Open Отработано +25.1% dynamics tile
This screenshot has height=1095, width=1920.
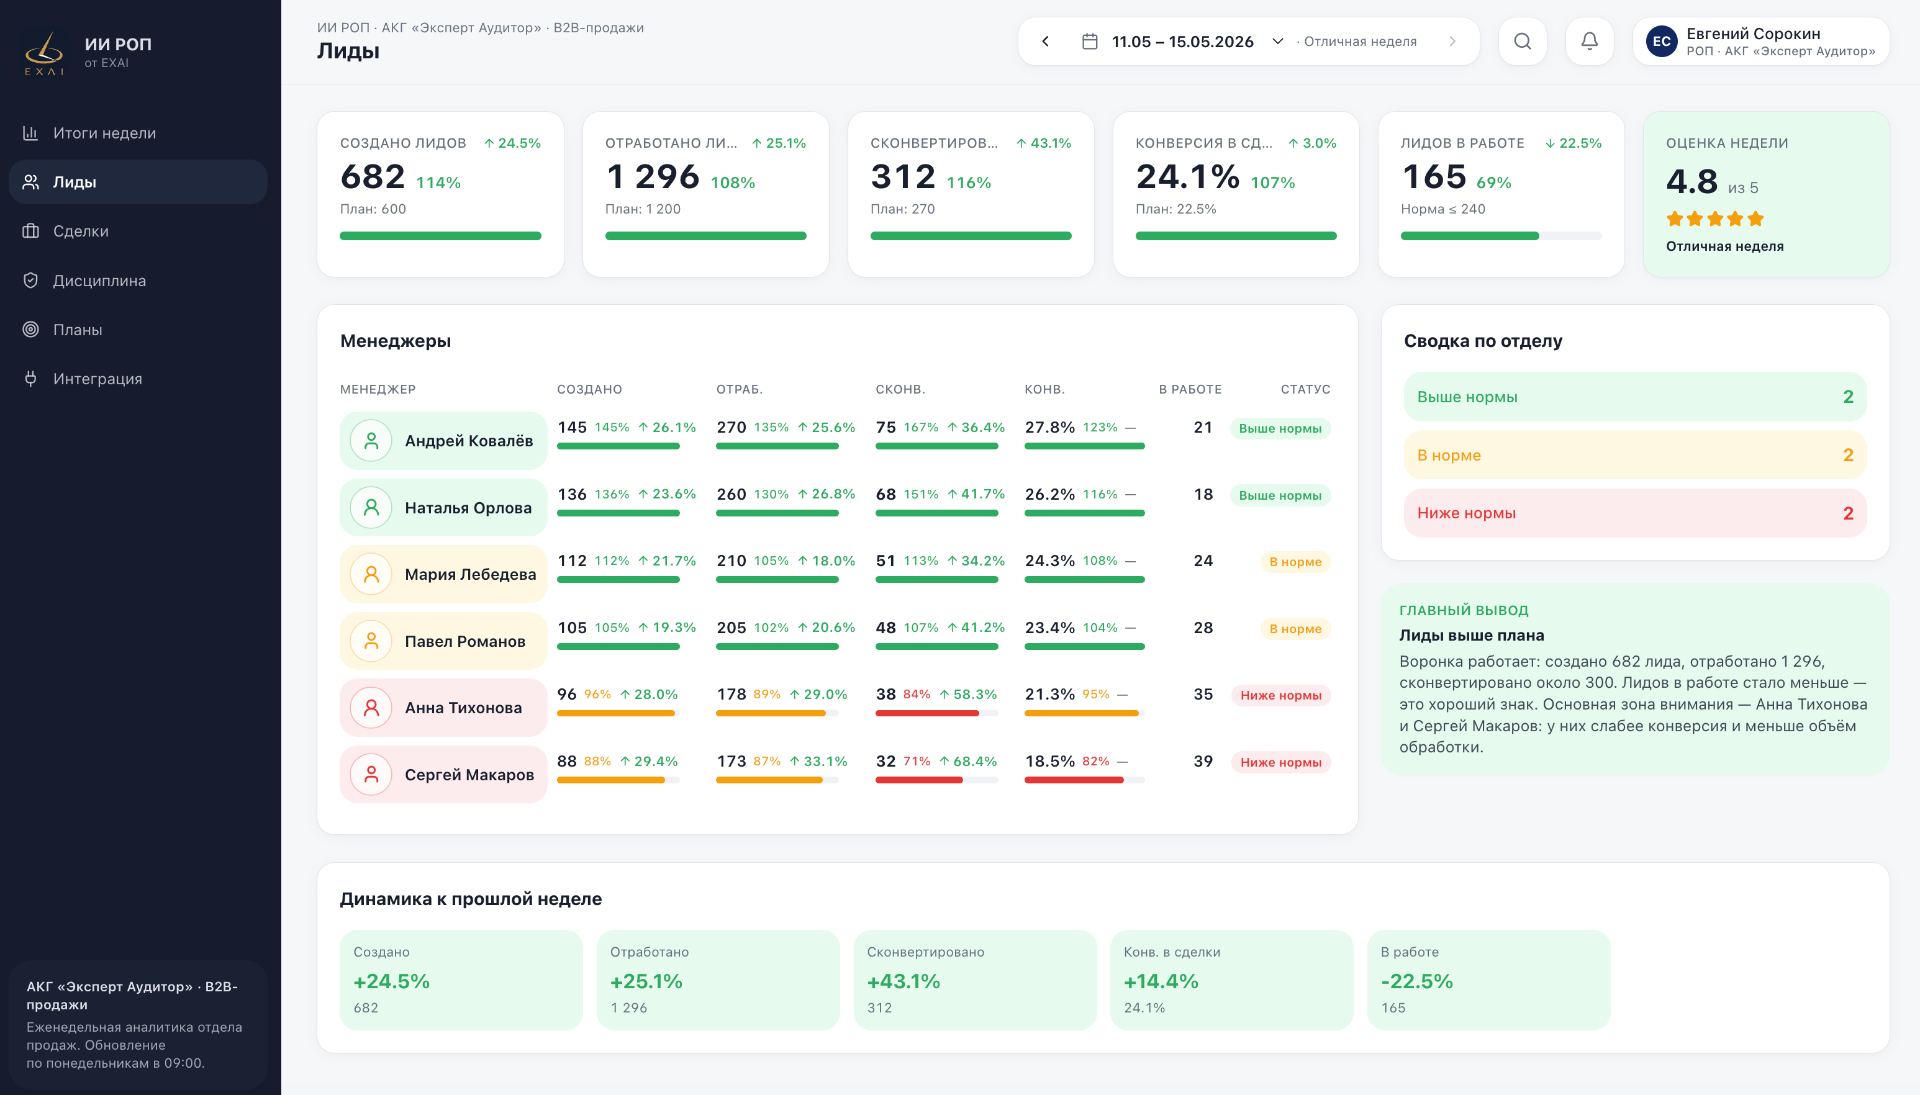coord(718,980)
